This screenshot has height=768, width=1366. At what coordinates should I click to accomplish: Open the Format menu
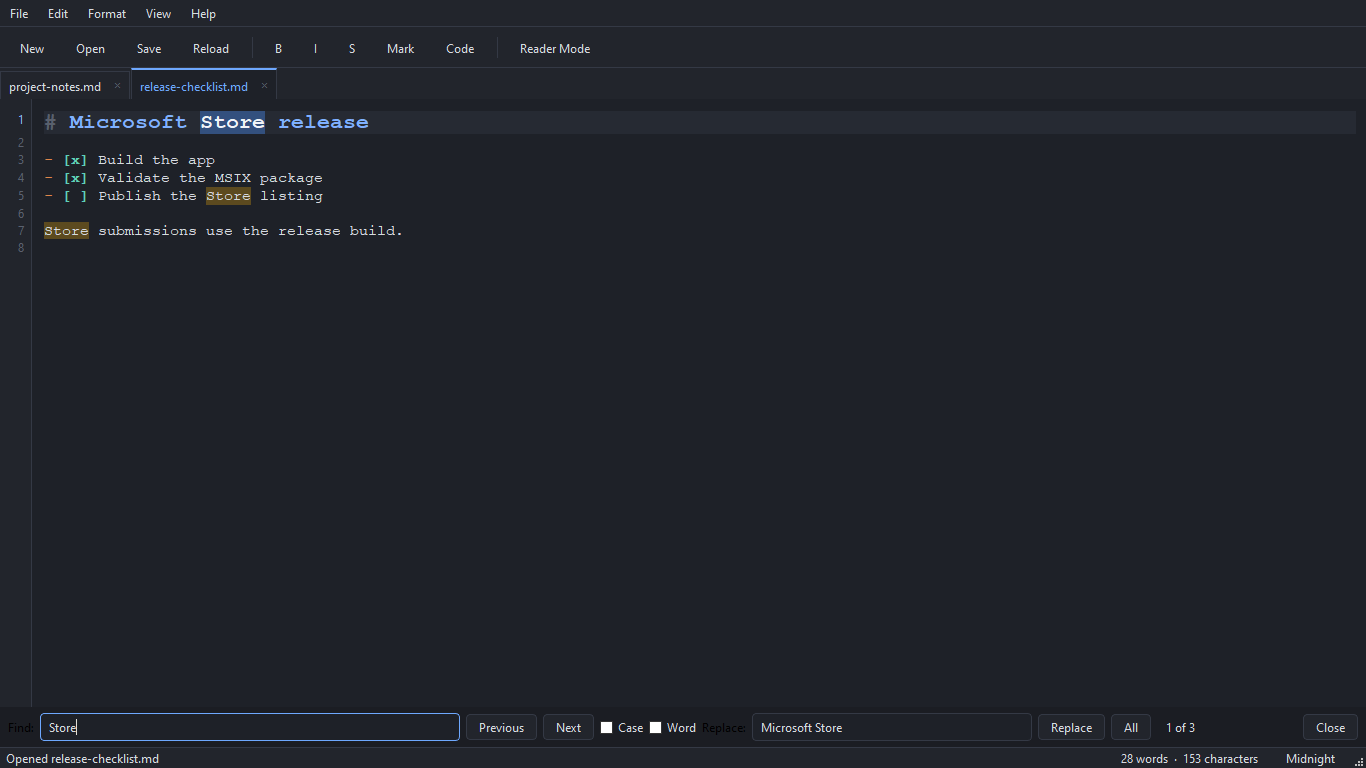click(x=107, y=14)
